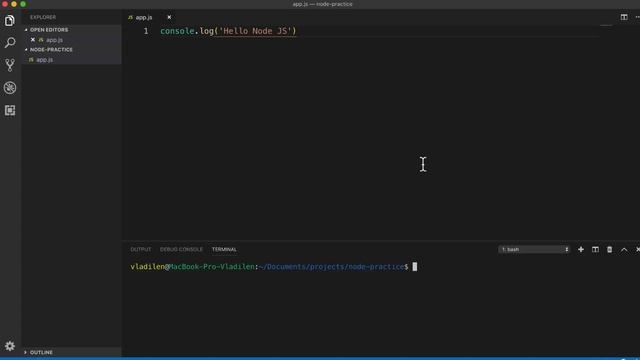Open the Extensions view
The height and width of the screenshot is (360, 640).
pos(10,110)
